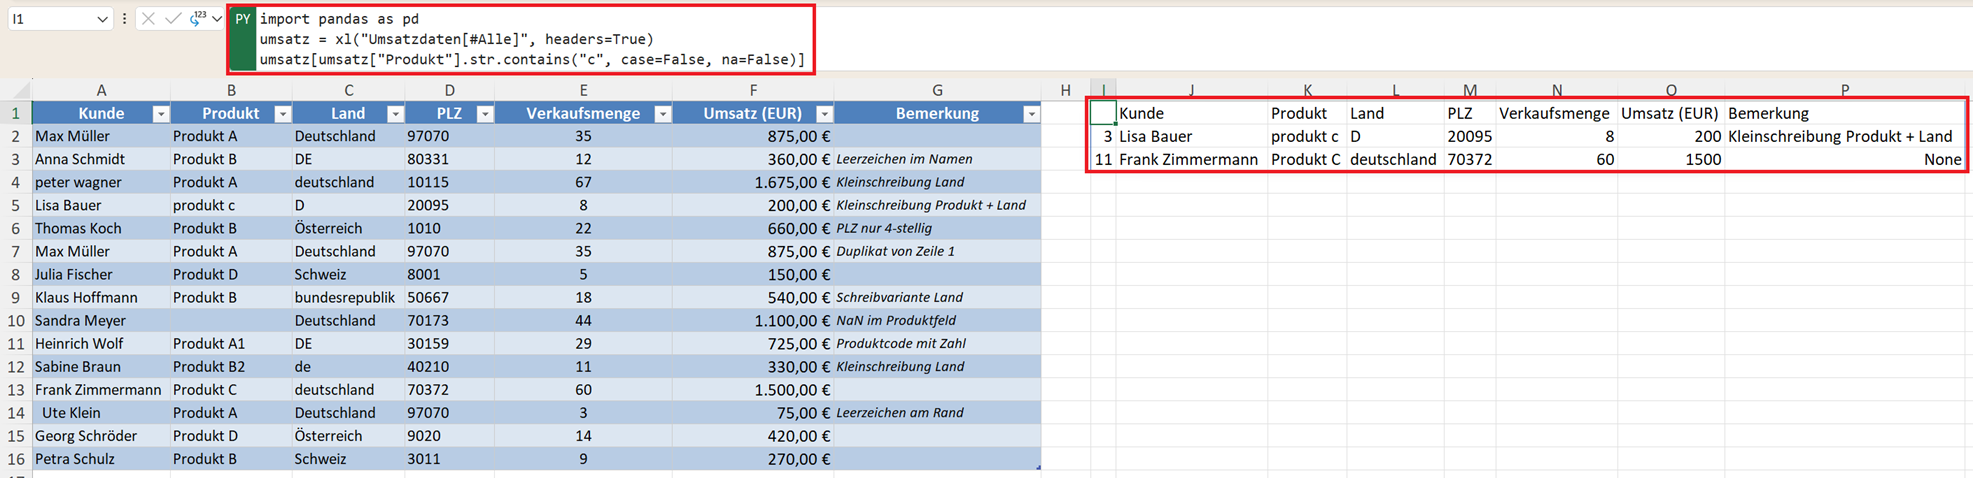Click the green PY badge in formula bar

pos(242,20)
